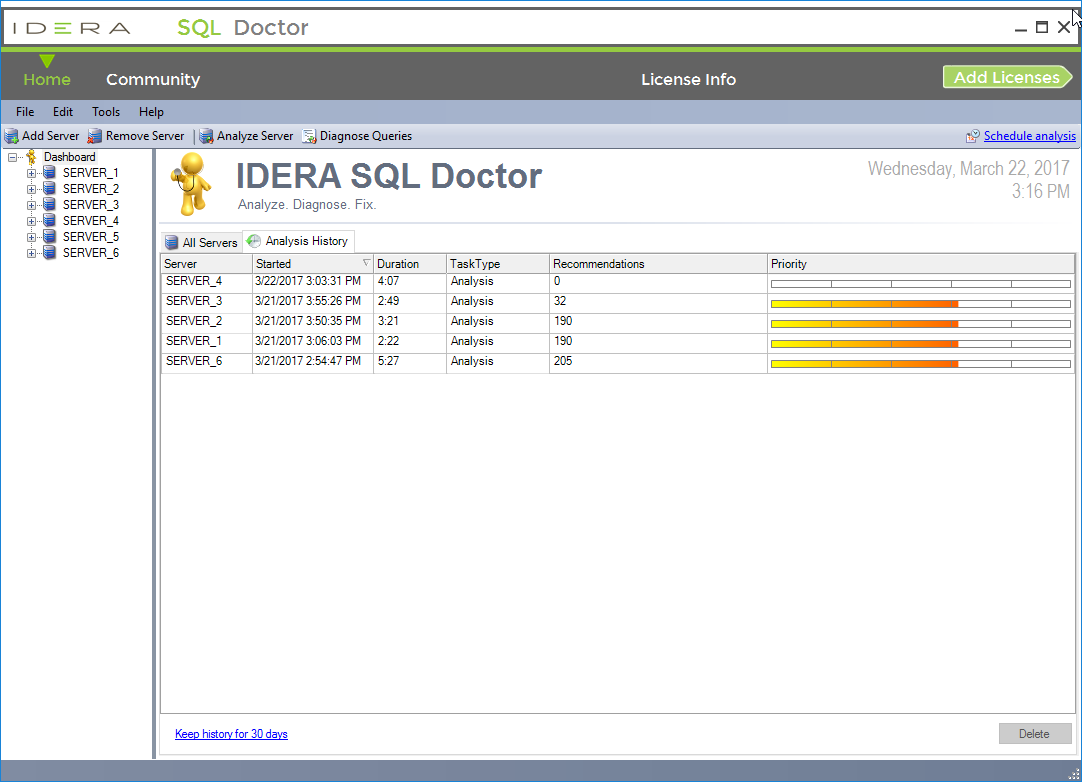Click the Dashboard icon in the tree
This screenshot has width=1082, height=782.
click(32, 157)
